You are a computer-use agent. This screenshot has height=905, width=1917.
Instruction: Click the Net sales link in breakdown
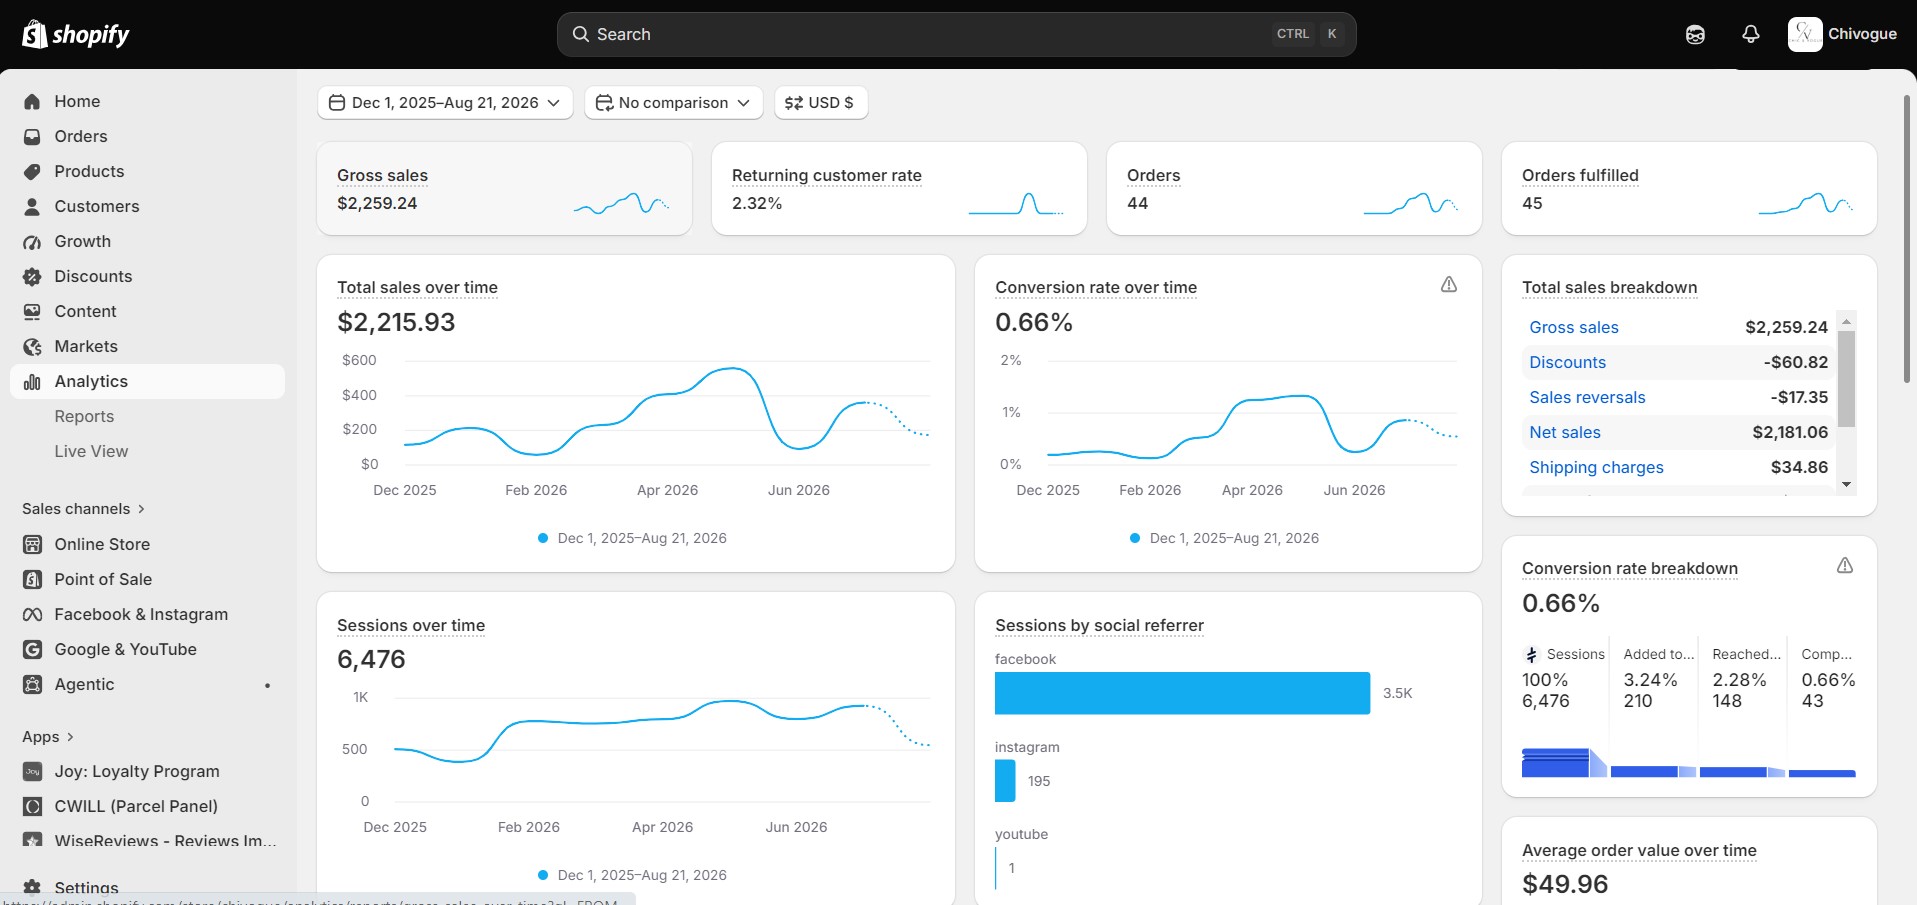coord(1565,432)
